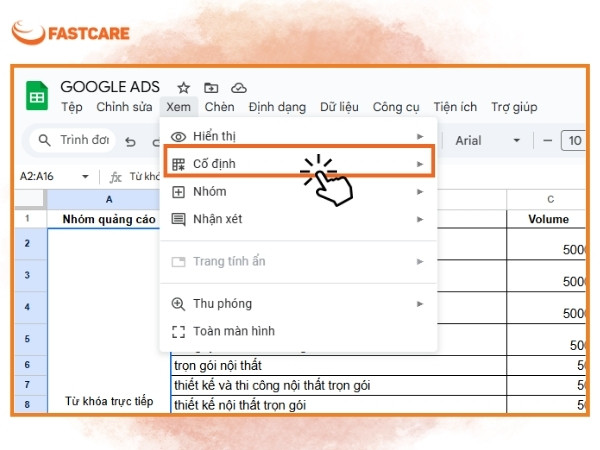Check the cloud save status icon
600x450 pixels.
pos(239,88)
